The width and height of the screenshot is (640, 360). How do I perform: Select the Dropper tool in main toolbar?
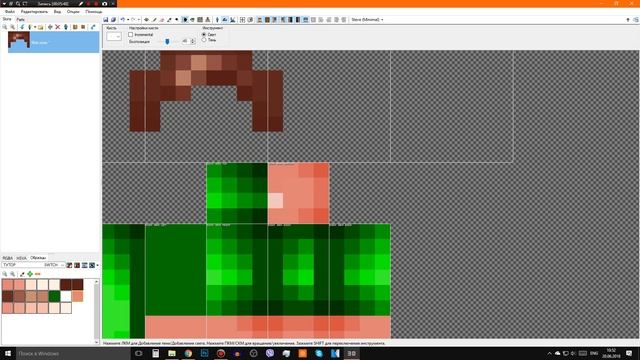(x=169, y=20)
